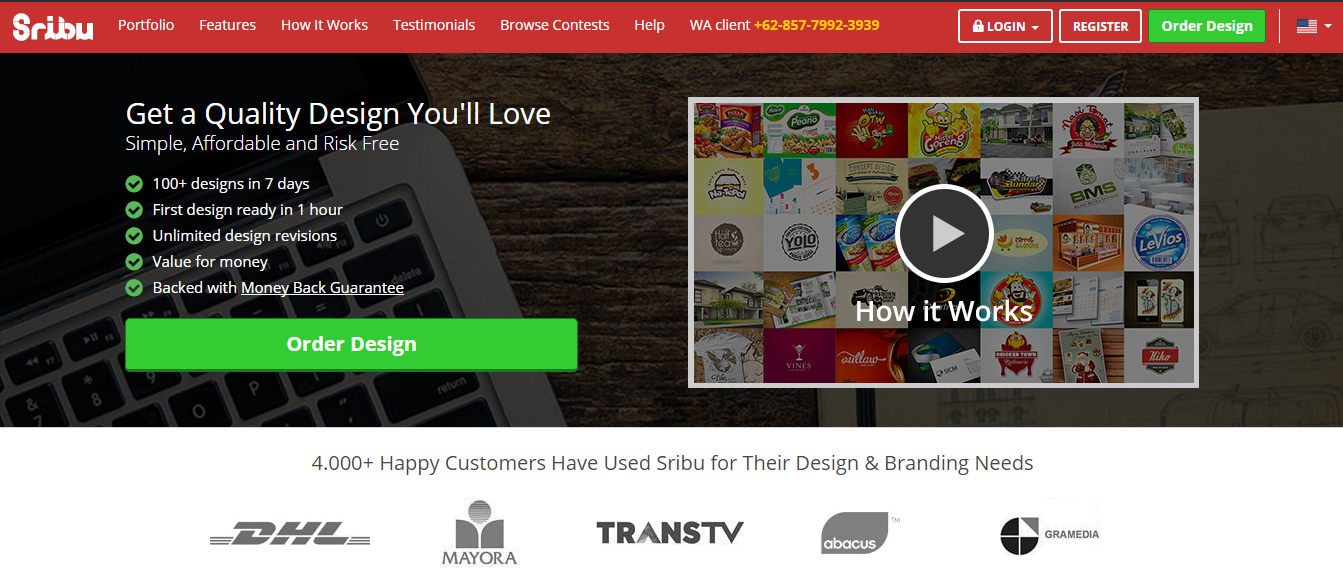This screenshot has width=1343, height=578.
Task: Follow the Money Back Guarantee link
Action: pos(322,288)
